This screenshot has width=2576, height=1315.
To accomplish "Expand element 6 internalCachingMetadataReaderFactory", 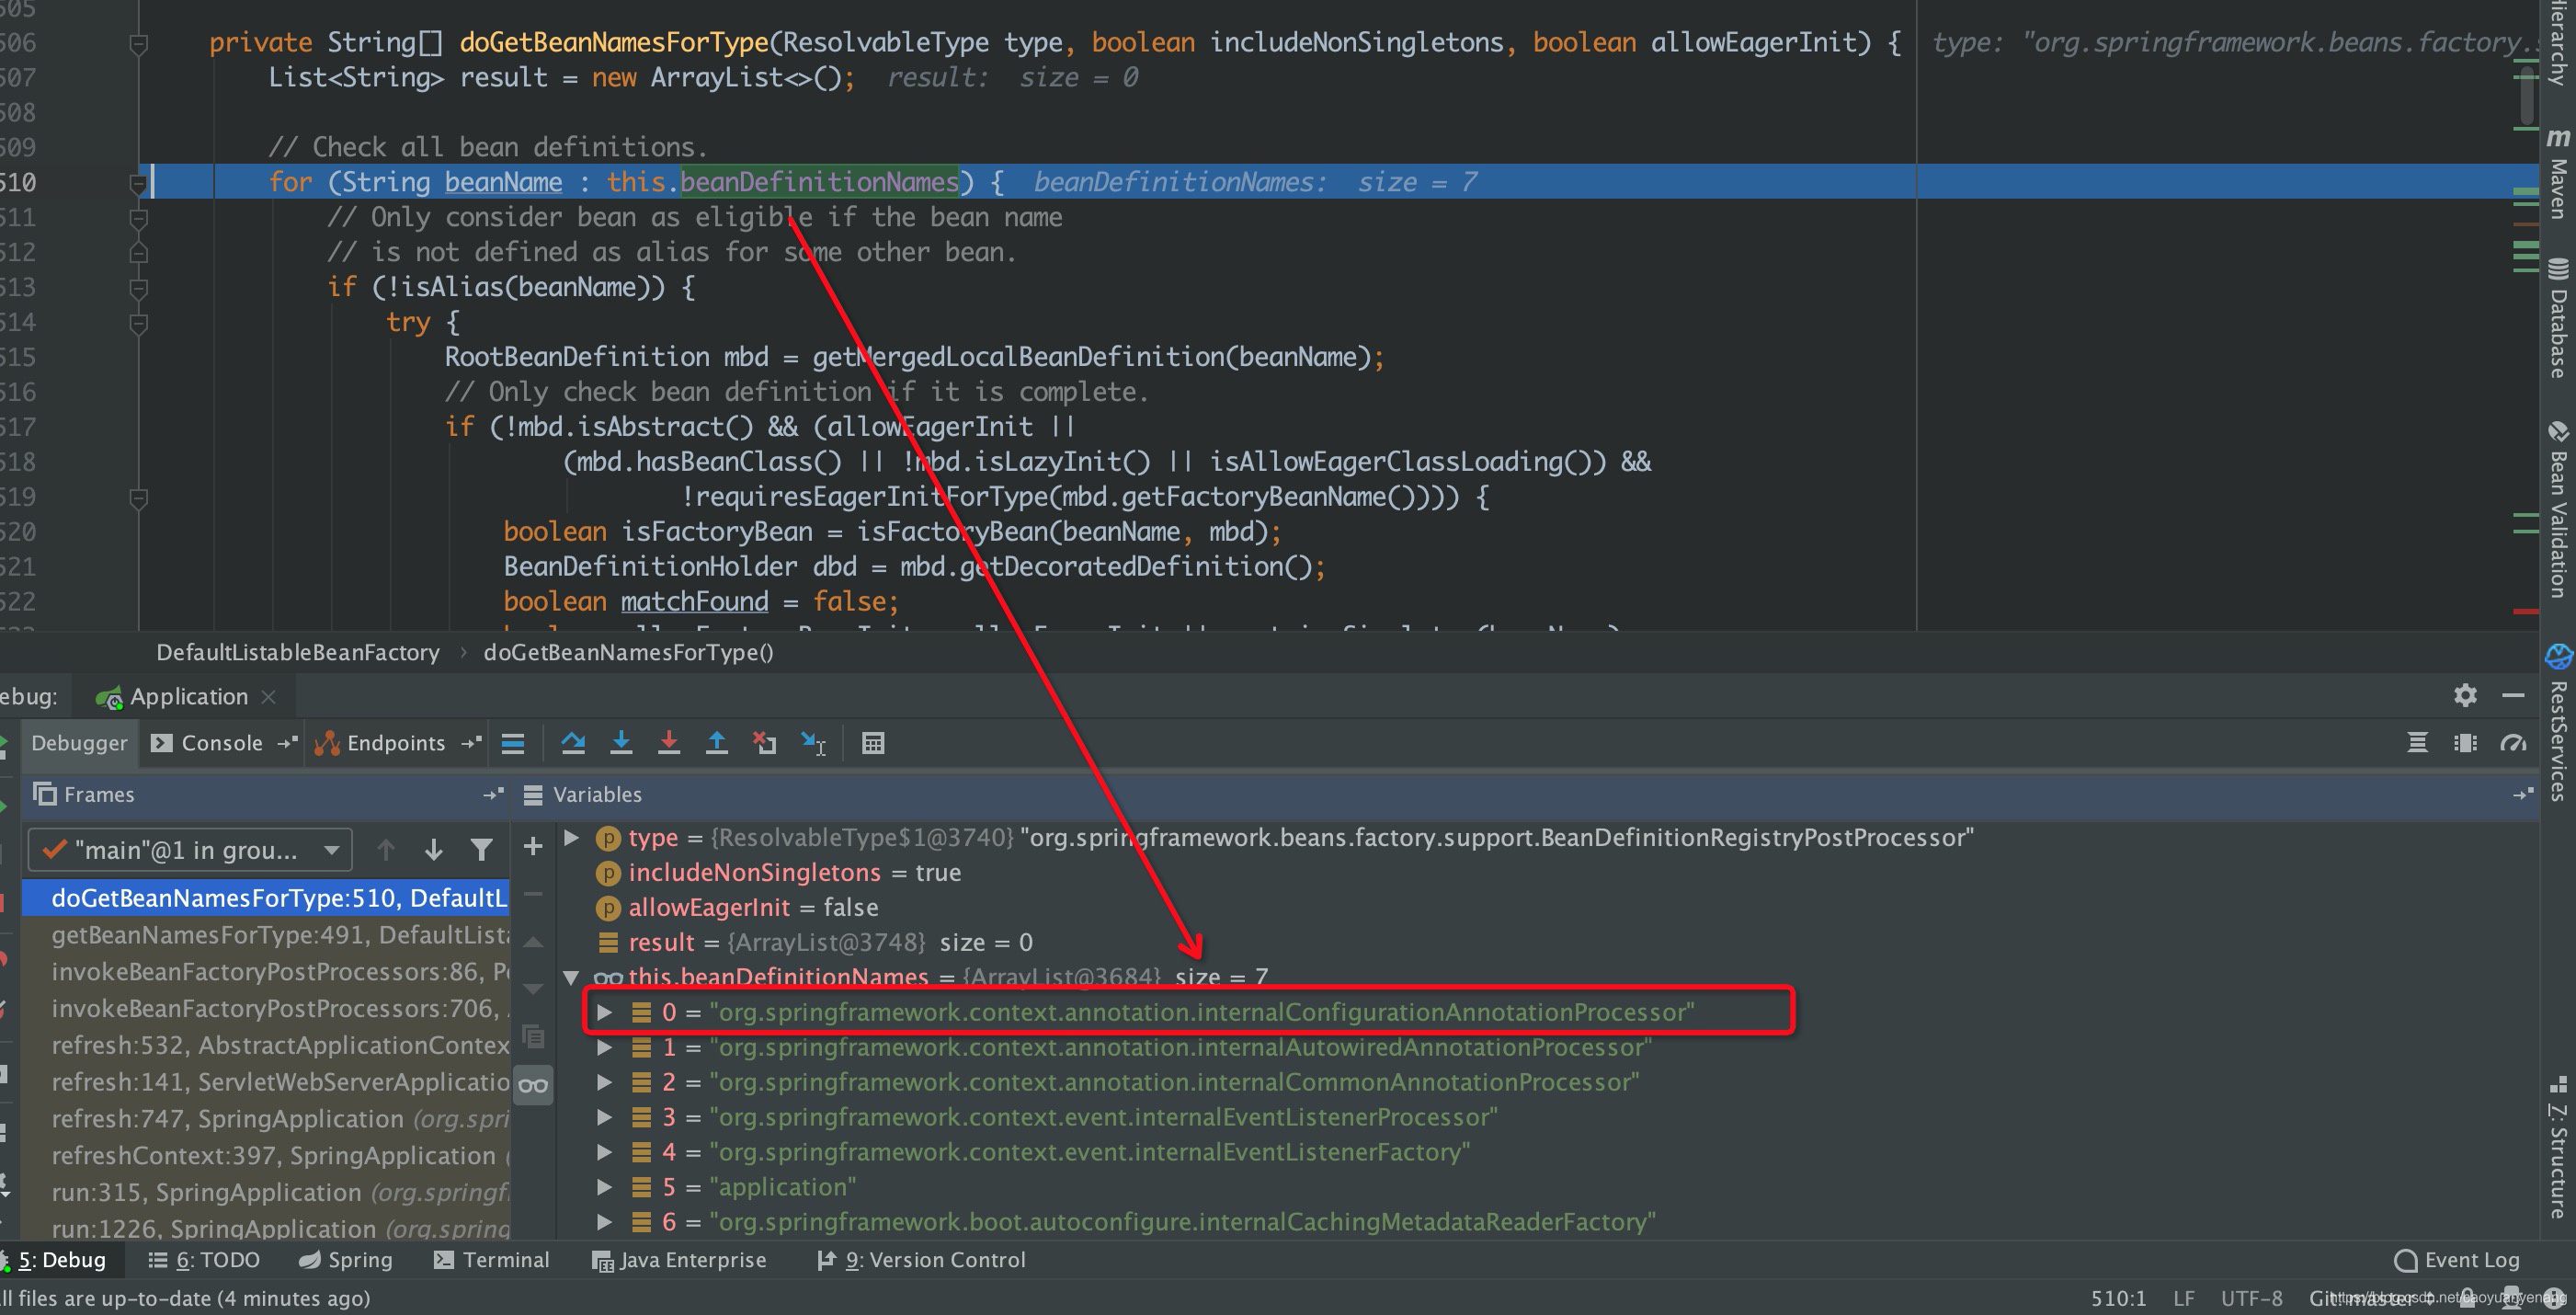I will (x=605, y=1222).
